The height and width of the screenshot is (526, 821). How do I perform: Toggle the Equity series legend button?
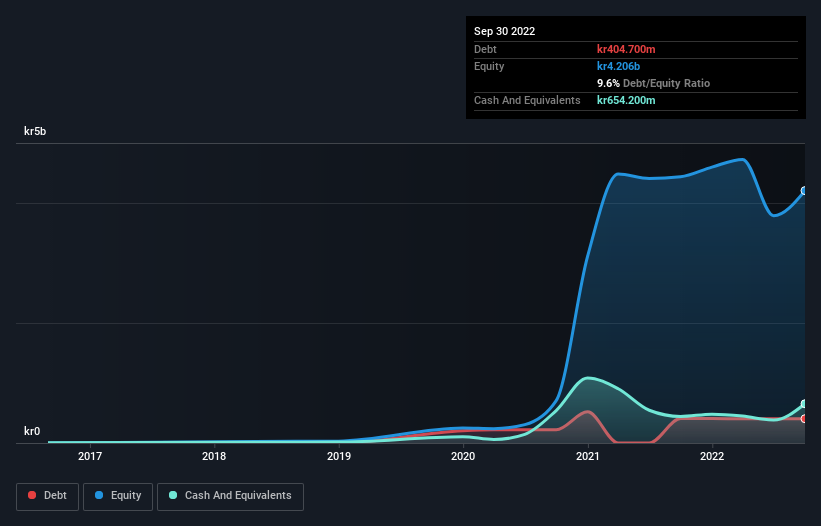[118, 496]
